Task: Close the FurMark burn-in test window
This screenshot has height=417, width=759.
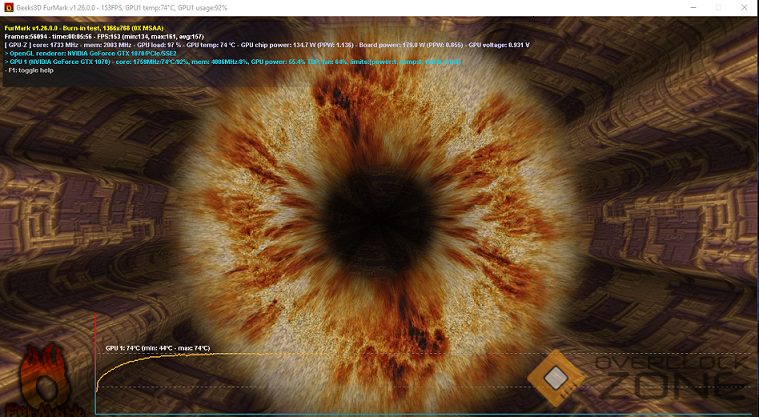Action: point(744,8)
